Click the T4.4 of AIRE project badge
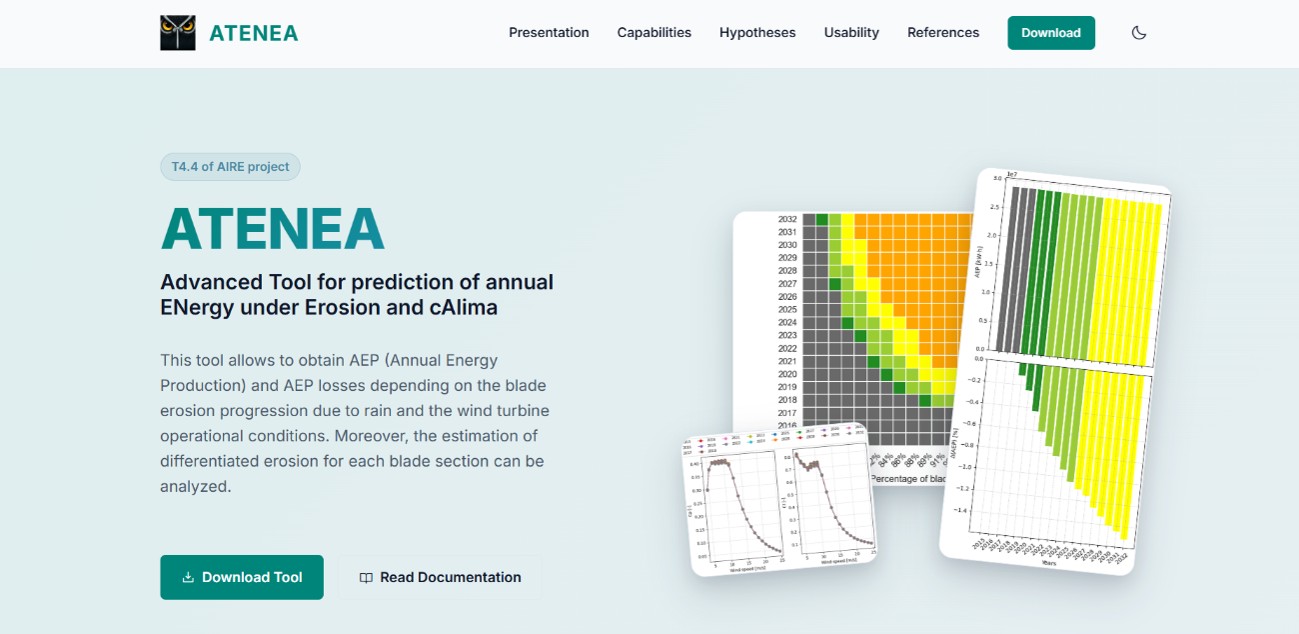 230,167
